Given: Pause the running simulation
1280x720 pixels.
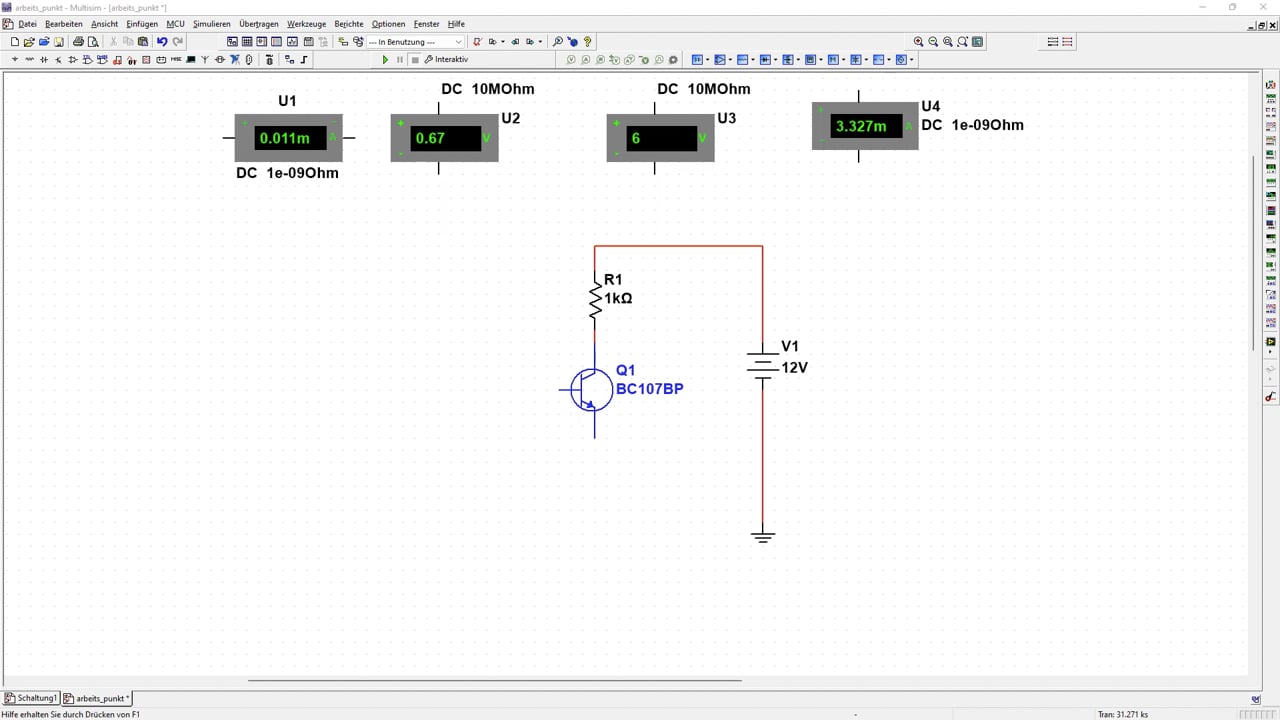Looking at the screenshot, I should [400, 60].
